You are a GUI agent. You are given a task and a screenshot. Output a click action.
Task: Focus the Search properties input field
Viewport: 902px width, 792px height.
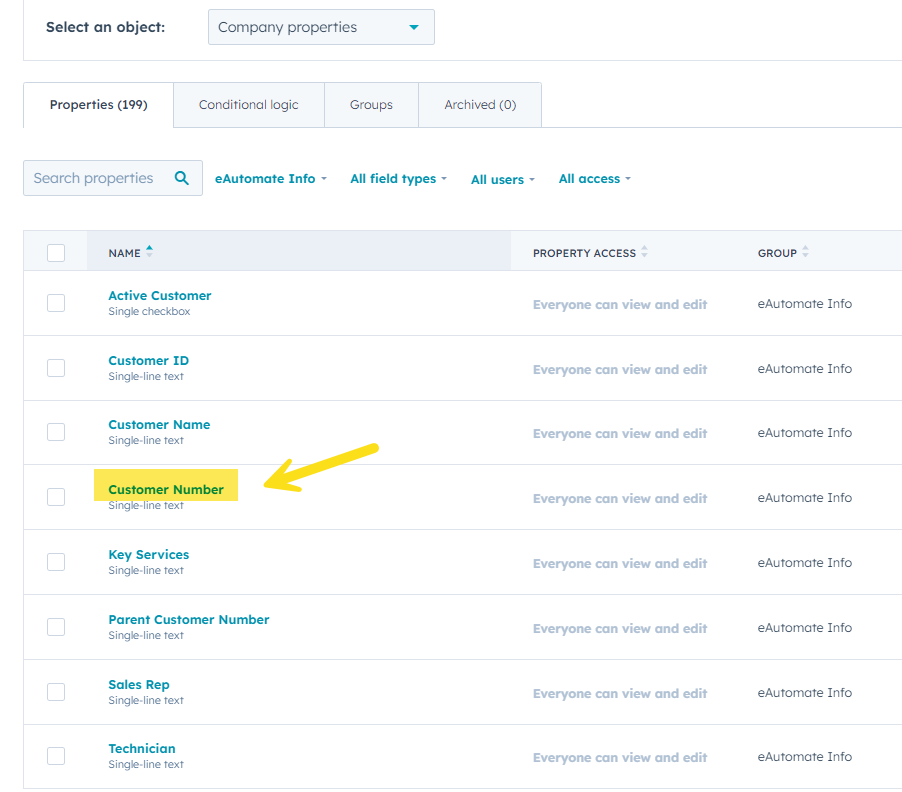[113, 178]
